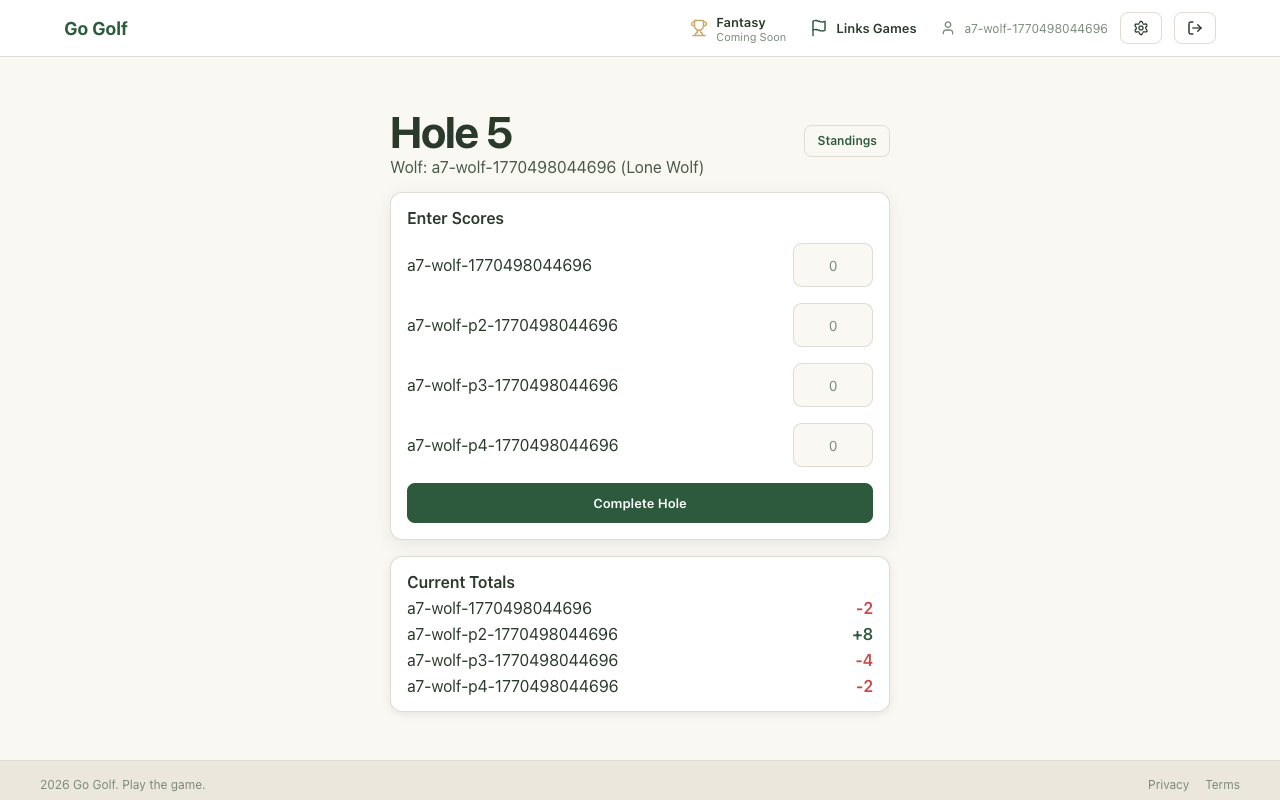Focus the score field for a7-wolf-1770498044696
The height and width of the screenshot is (800, 1280).
(833, 266)
